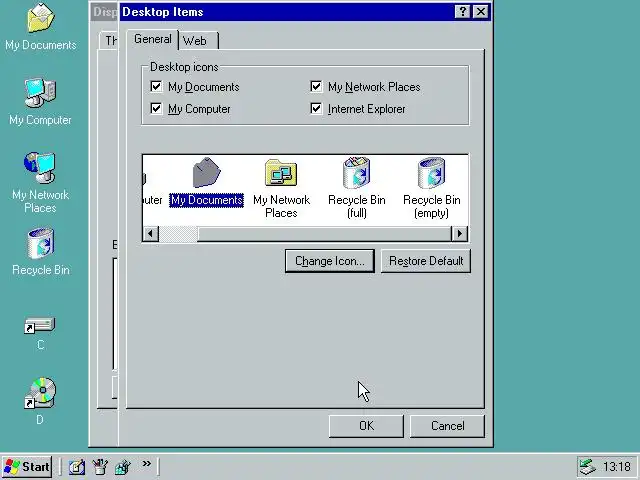Click the taskbar clock showing 13:18

pyautogui.click(x=617, y=467)
